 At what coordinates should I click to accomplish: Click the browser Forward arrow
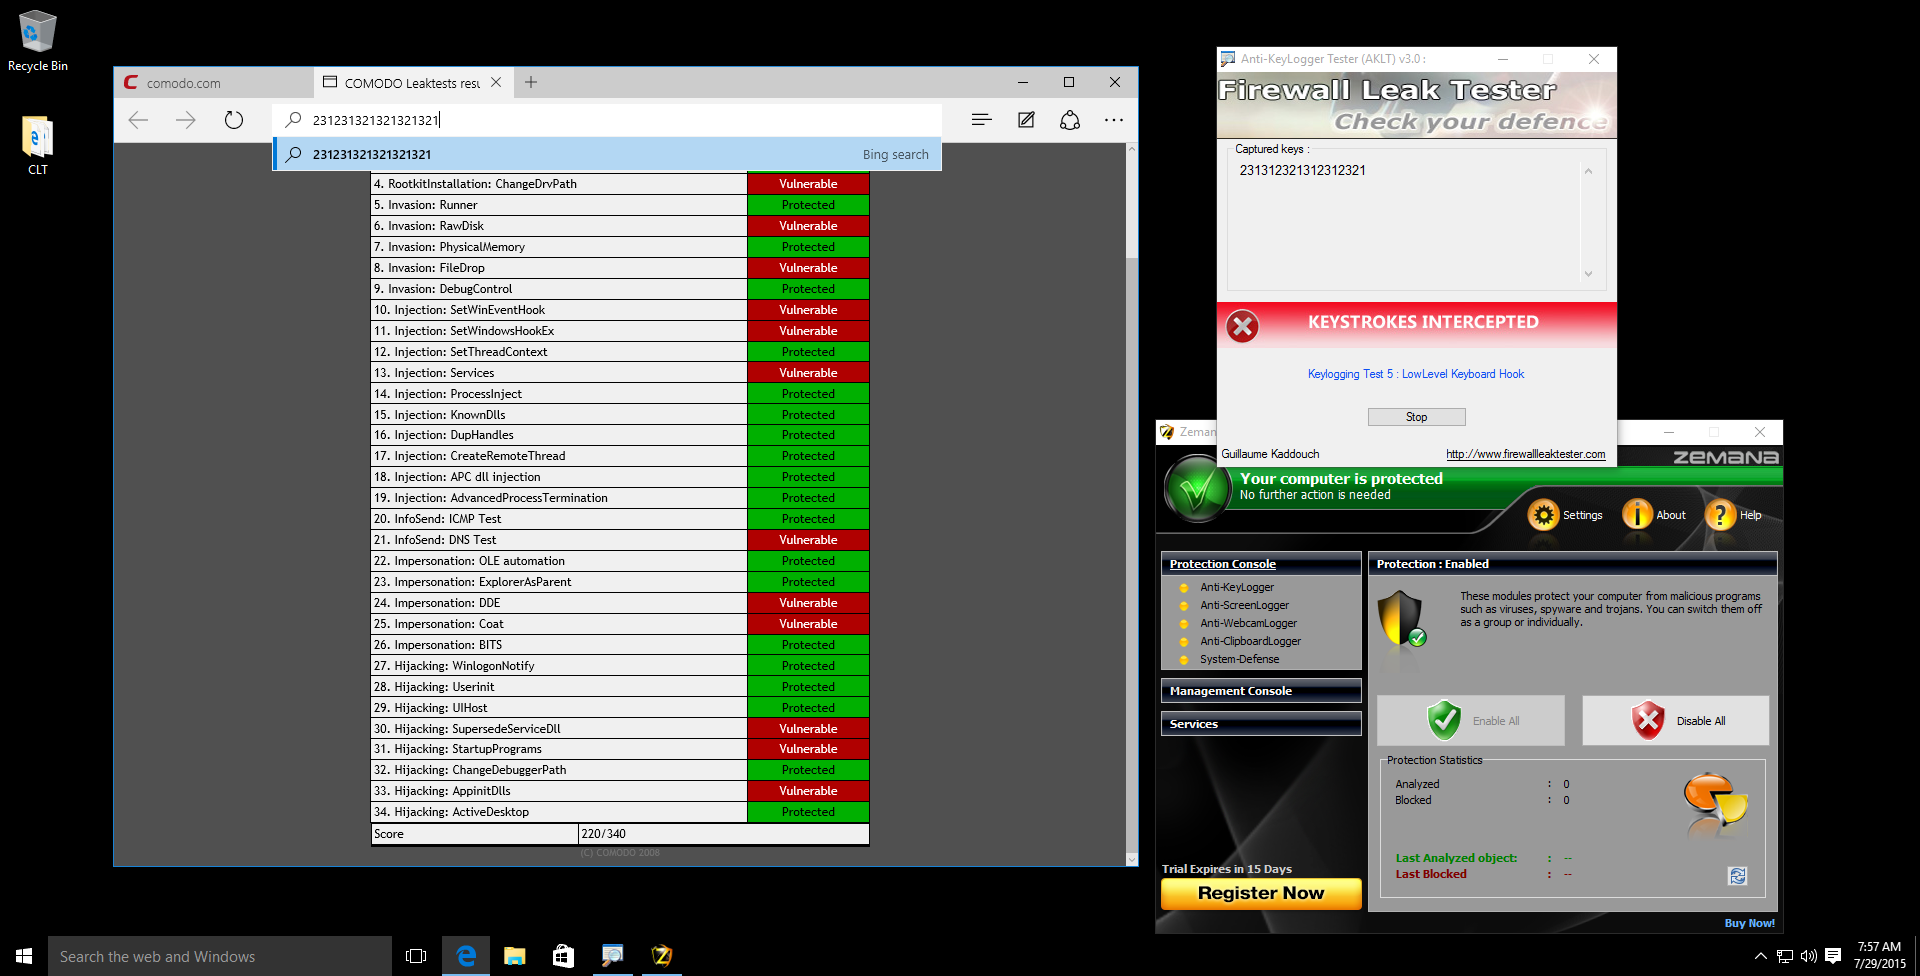pos(186,120)
